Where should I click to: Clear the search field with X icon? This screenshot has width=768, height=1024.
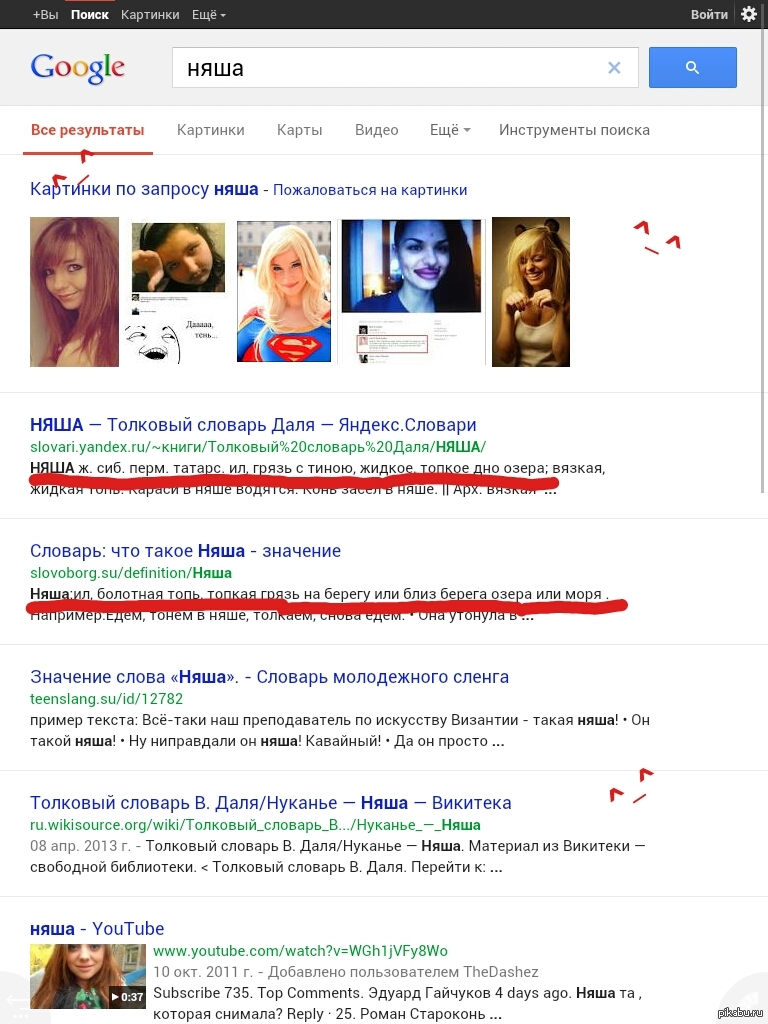[614, 68]
